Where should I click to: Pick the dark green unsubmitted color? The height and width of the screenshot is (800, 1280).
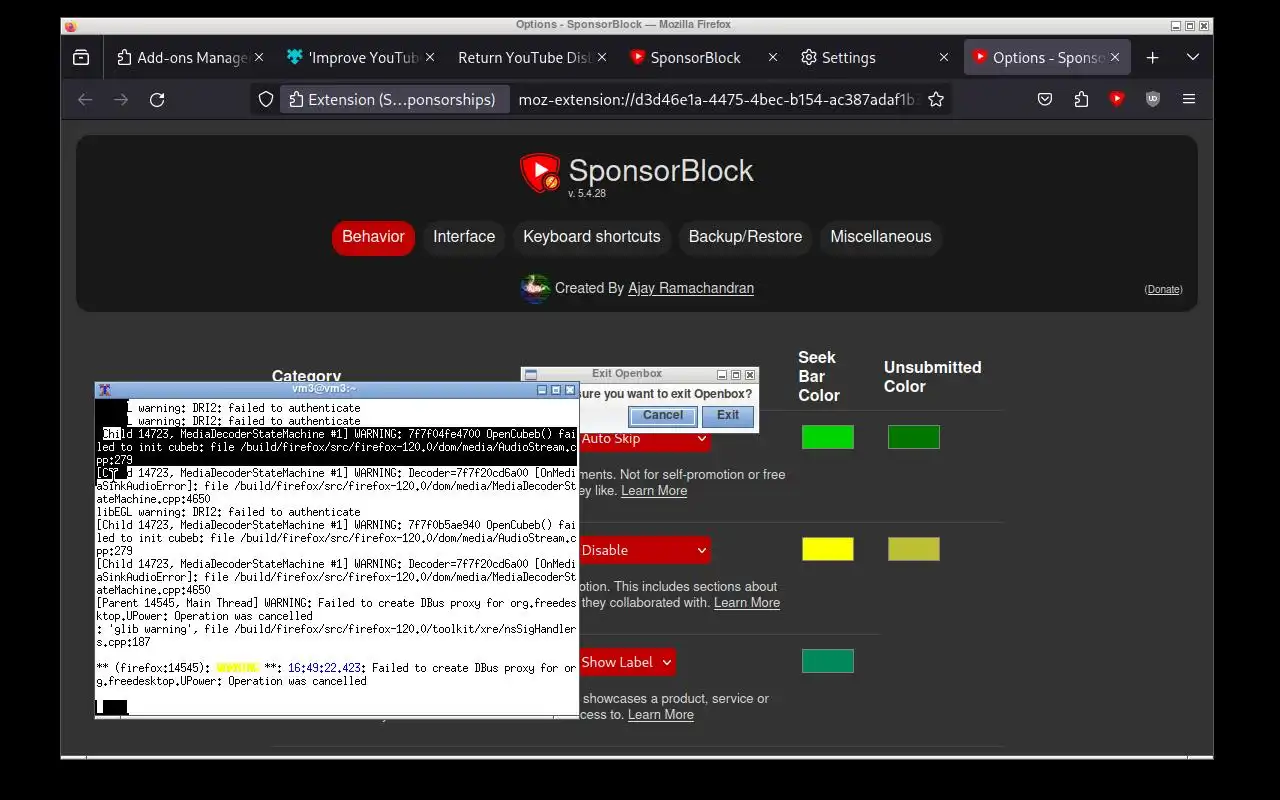click(x=914, y=437)
